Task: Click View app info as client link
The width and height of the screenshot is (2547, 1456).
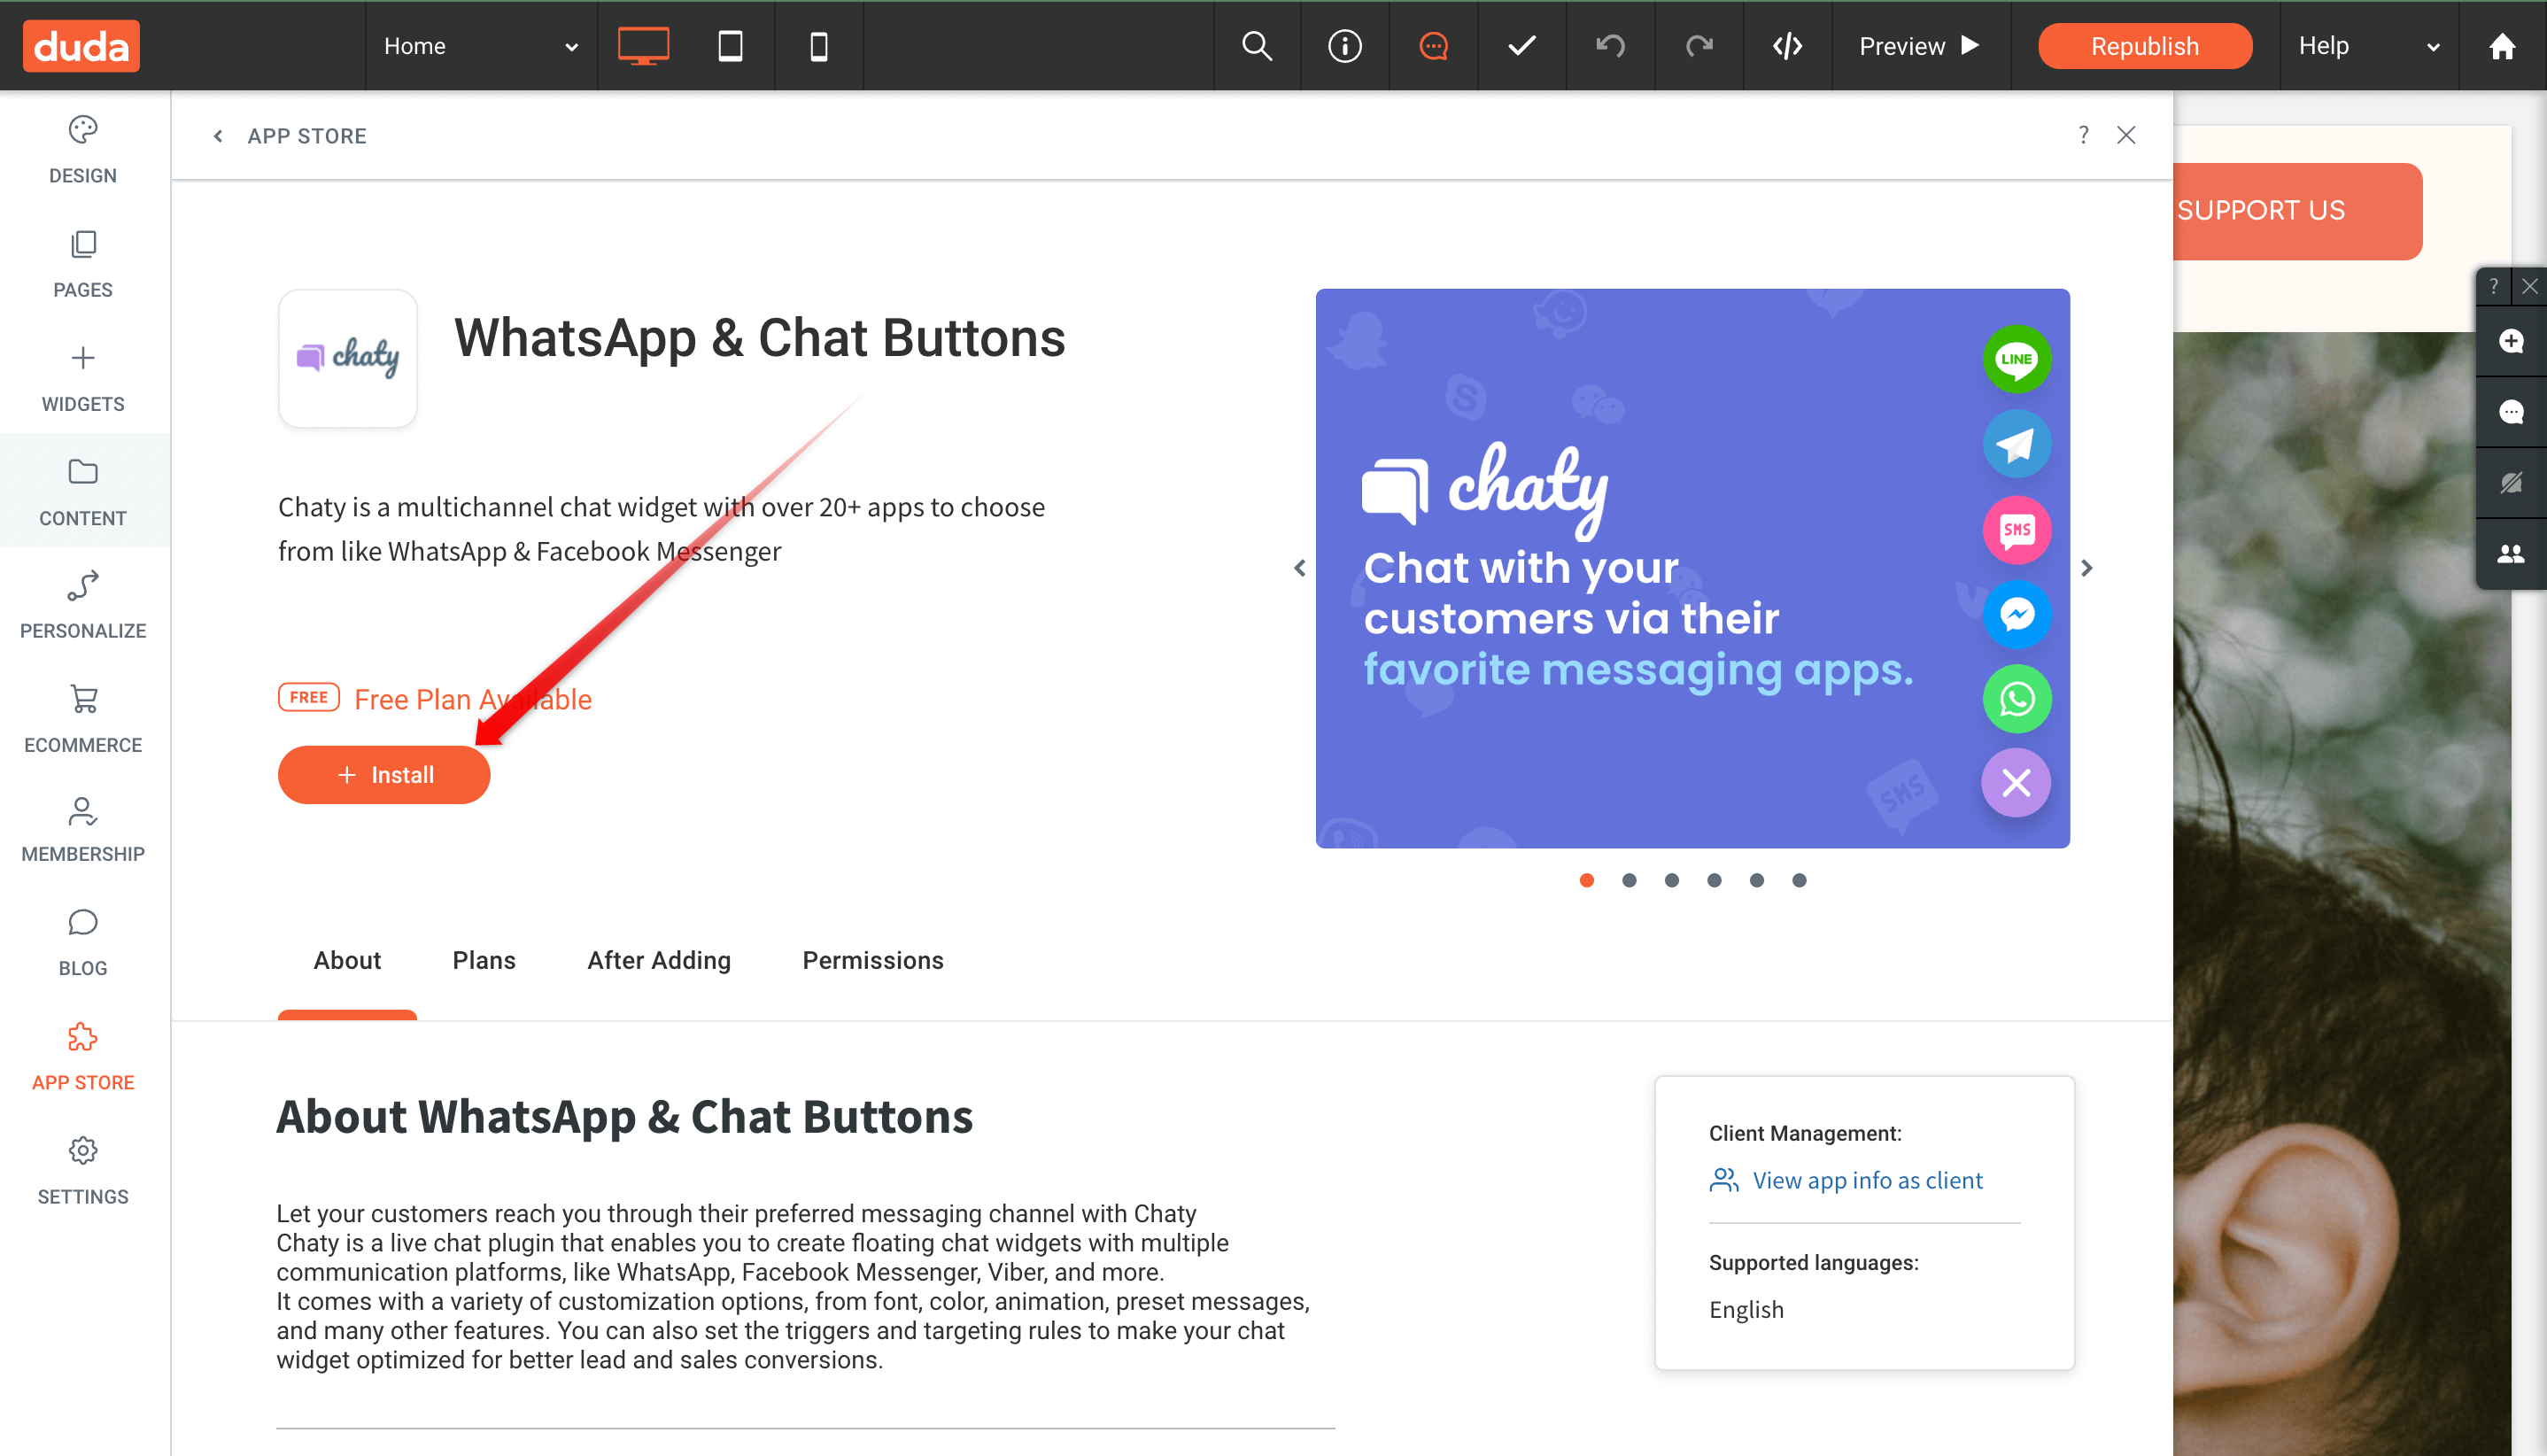Action: point(1846,1180)
